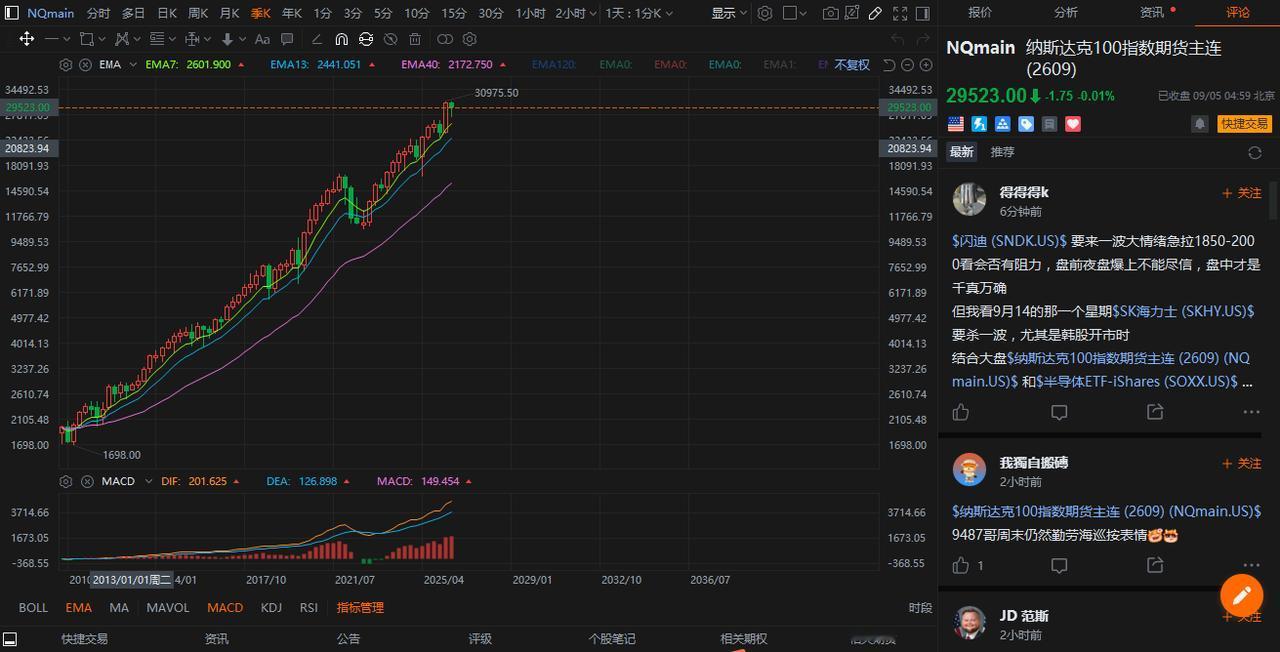Viewport: 1280px width, 652px height.
Task: Click the 不复权 adjustment setting
Action: 852,64
